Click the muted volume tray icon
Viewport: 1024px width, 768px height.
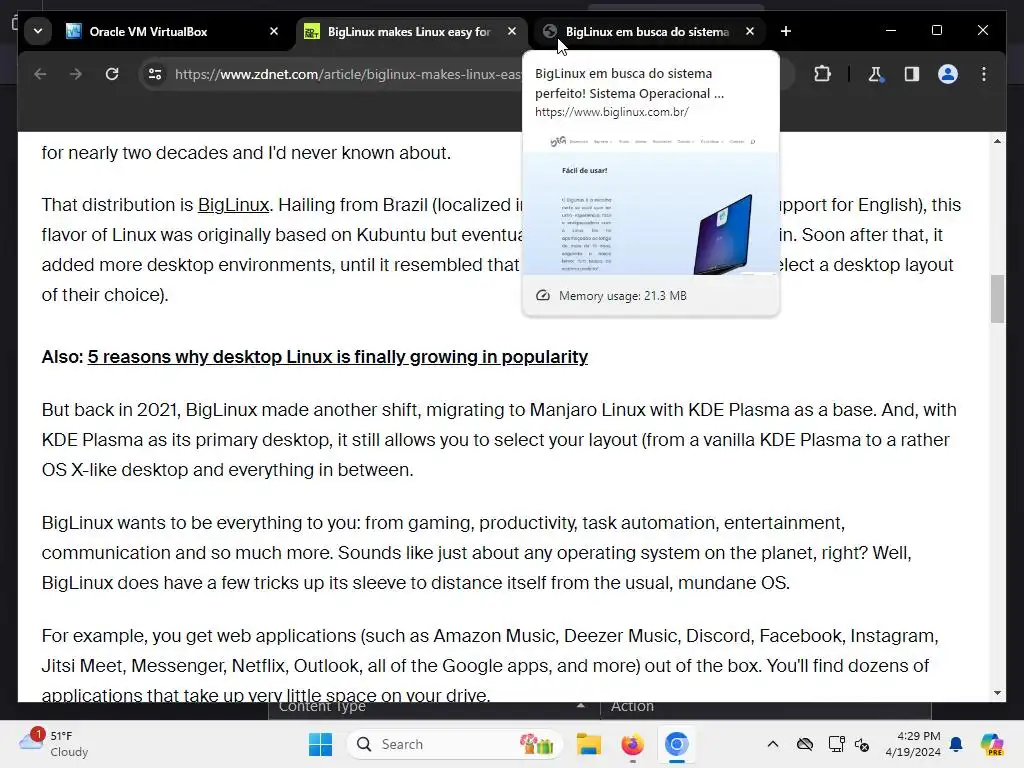[862, 744]
